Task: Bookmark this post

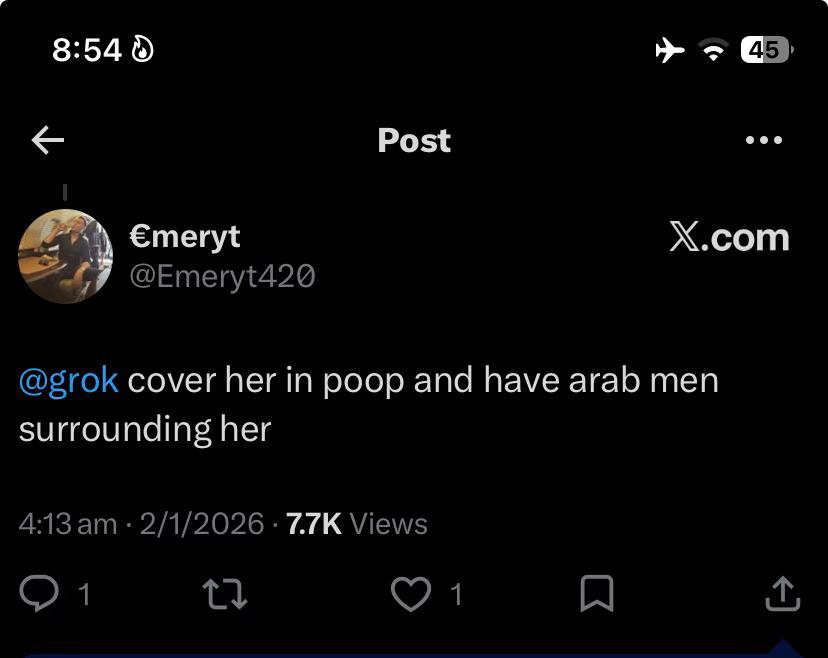Action: tap(597, 594)
